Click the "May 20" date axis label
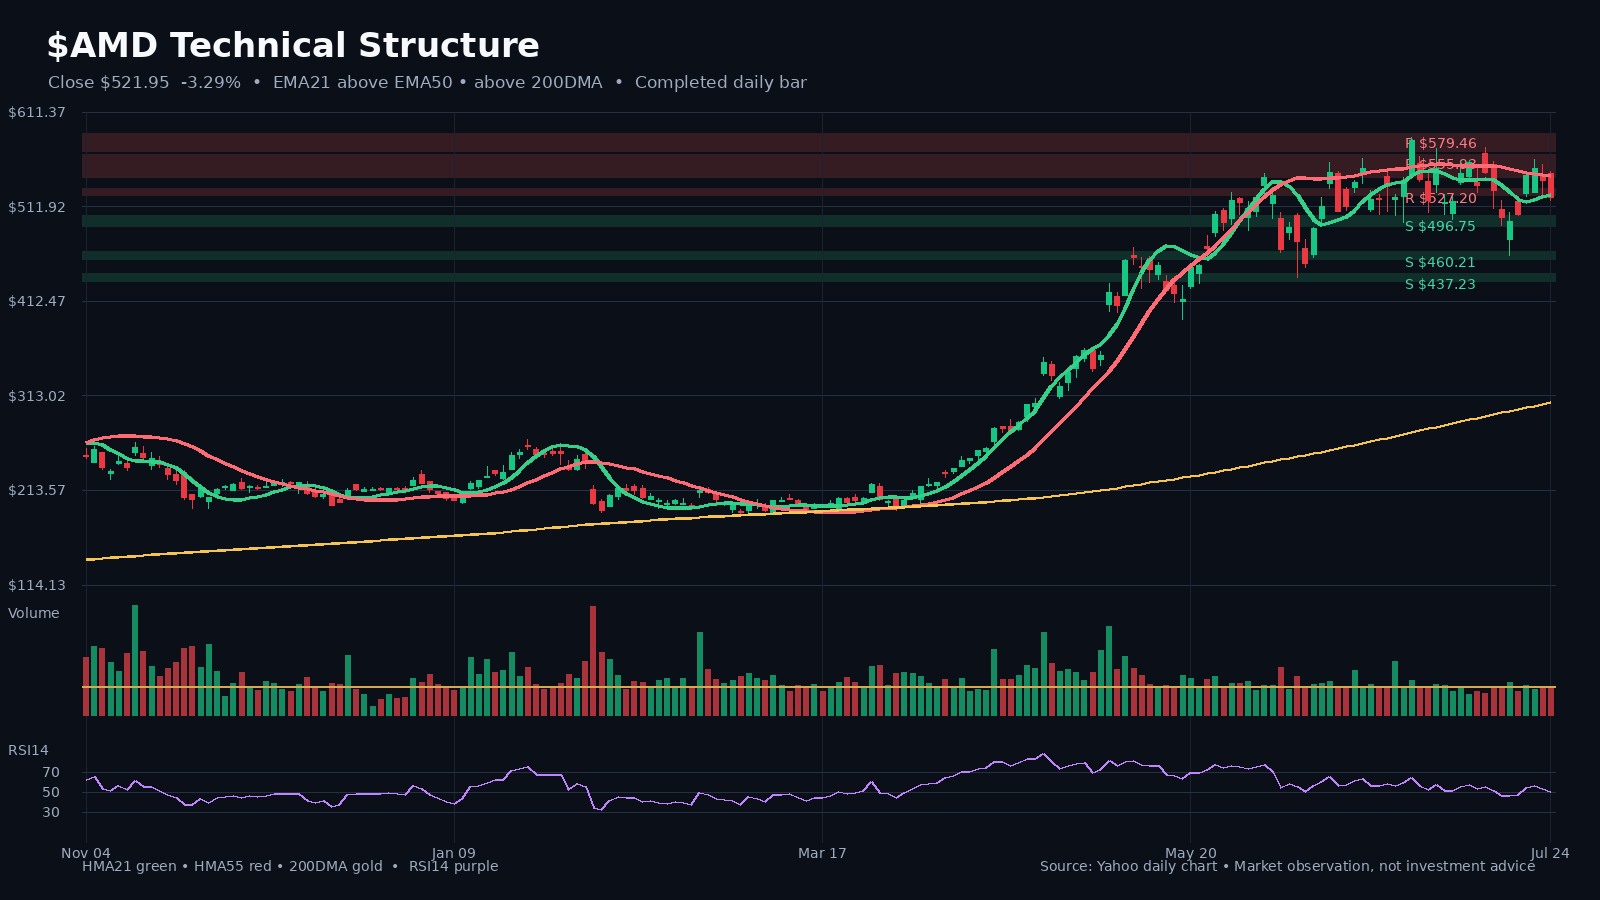 click(x=1191, y=853)
